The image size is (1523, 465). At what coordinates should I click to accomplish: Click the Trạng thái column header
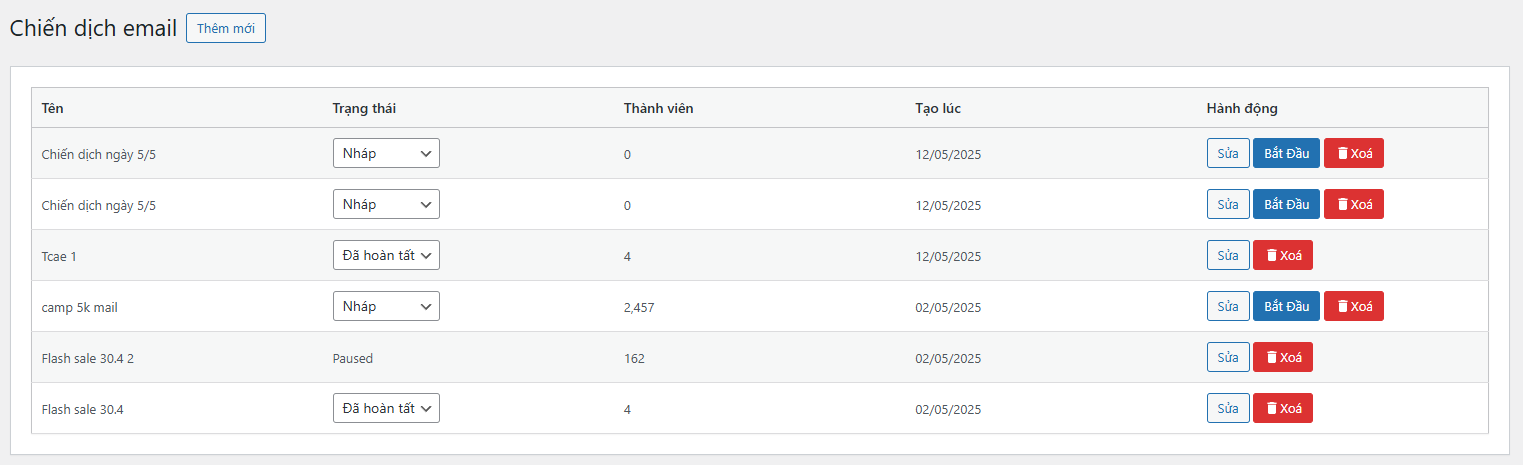[364, 108]
